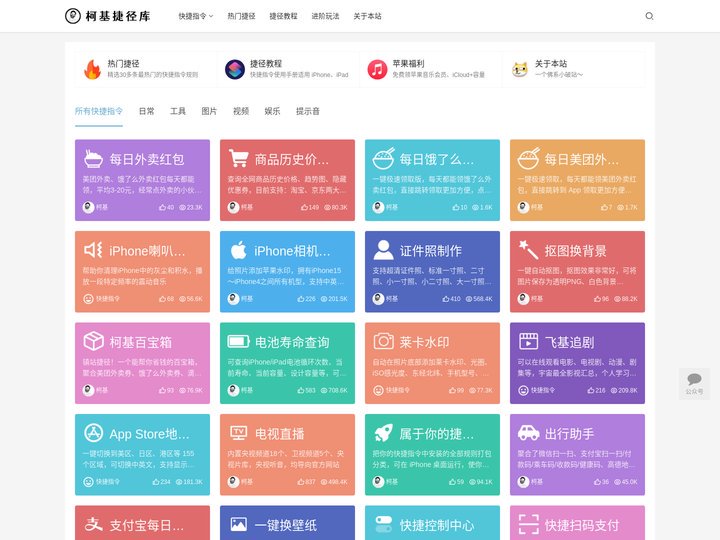The width and height of the screenshot is (720, 540).
Task: Open 热门捷径 in the top navigation
Action: coord(241,16)
